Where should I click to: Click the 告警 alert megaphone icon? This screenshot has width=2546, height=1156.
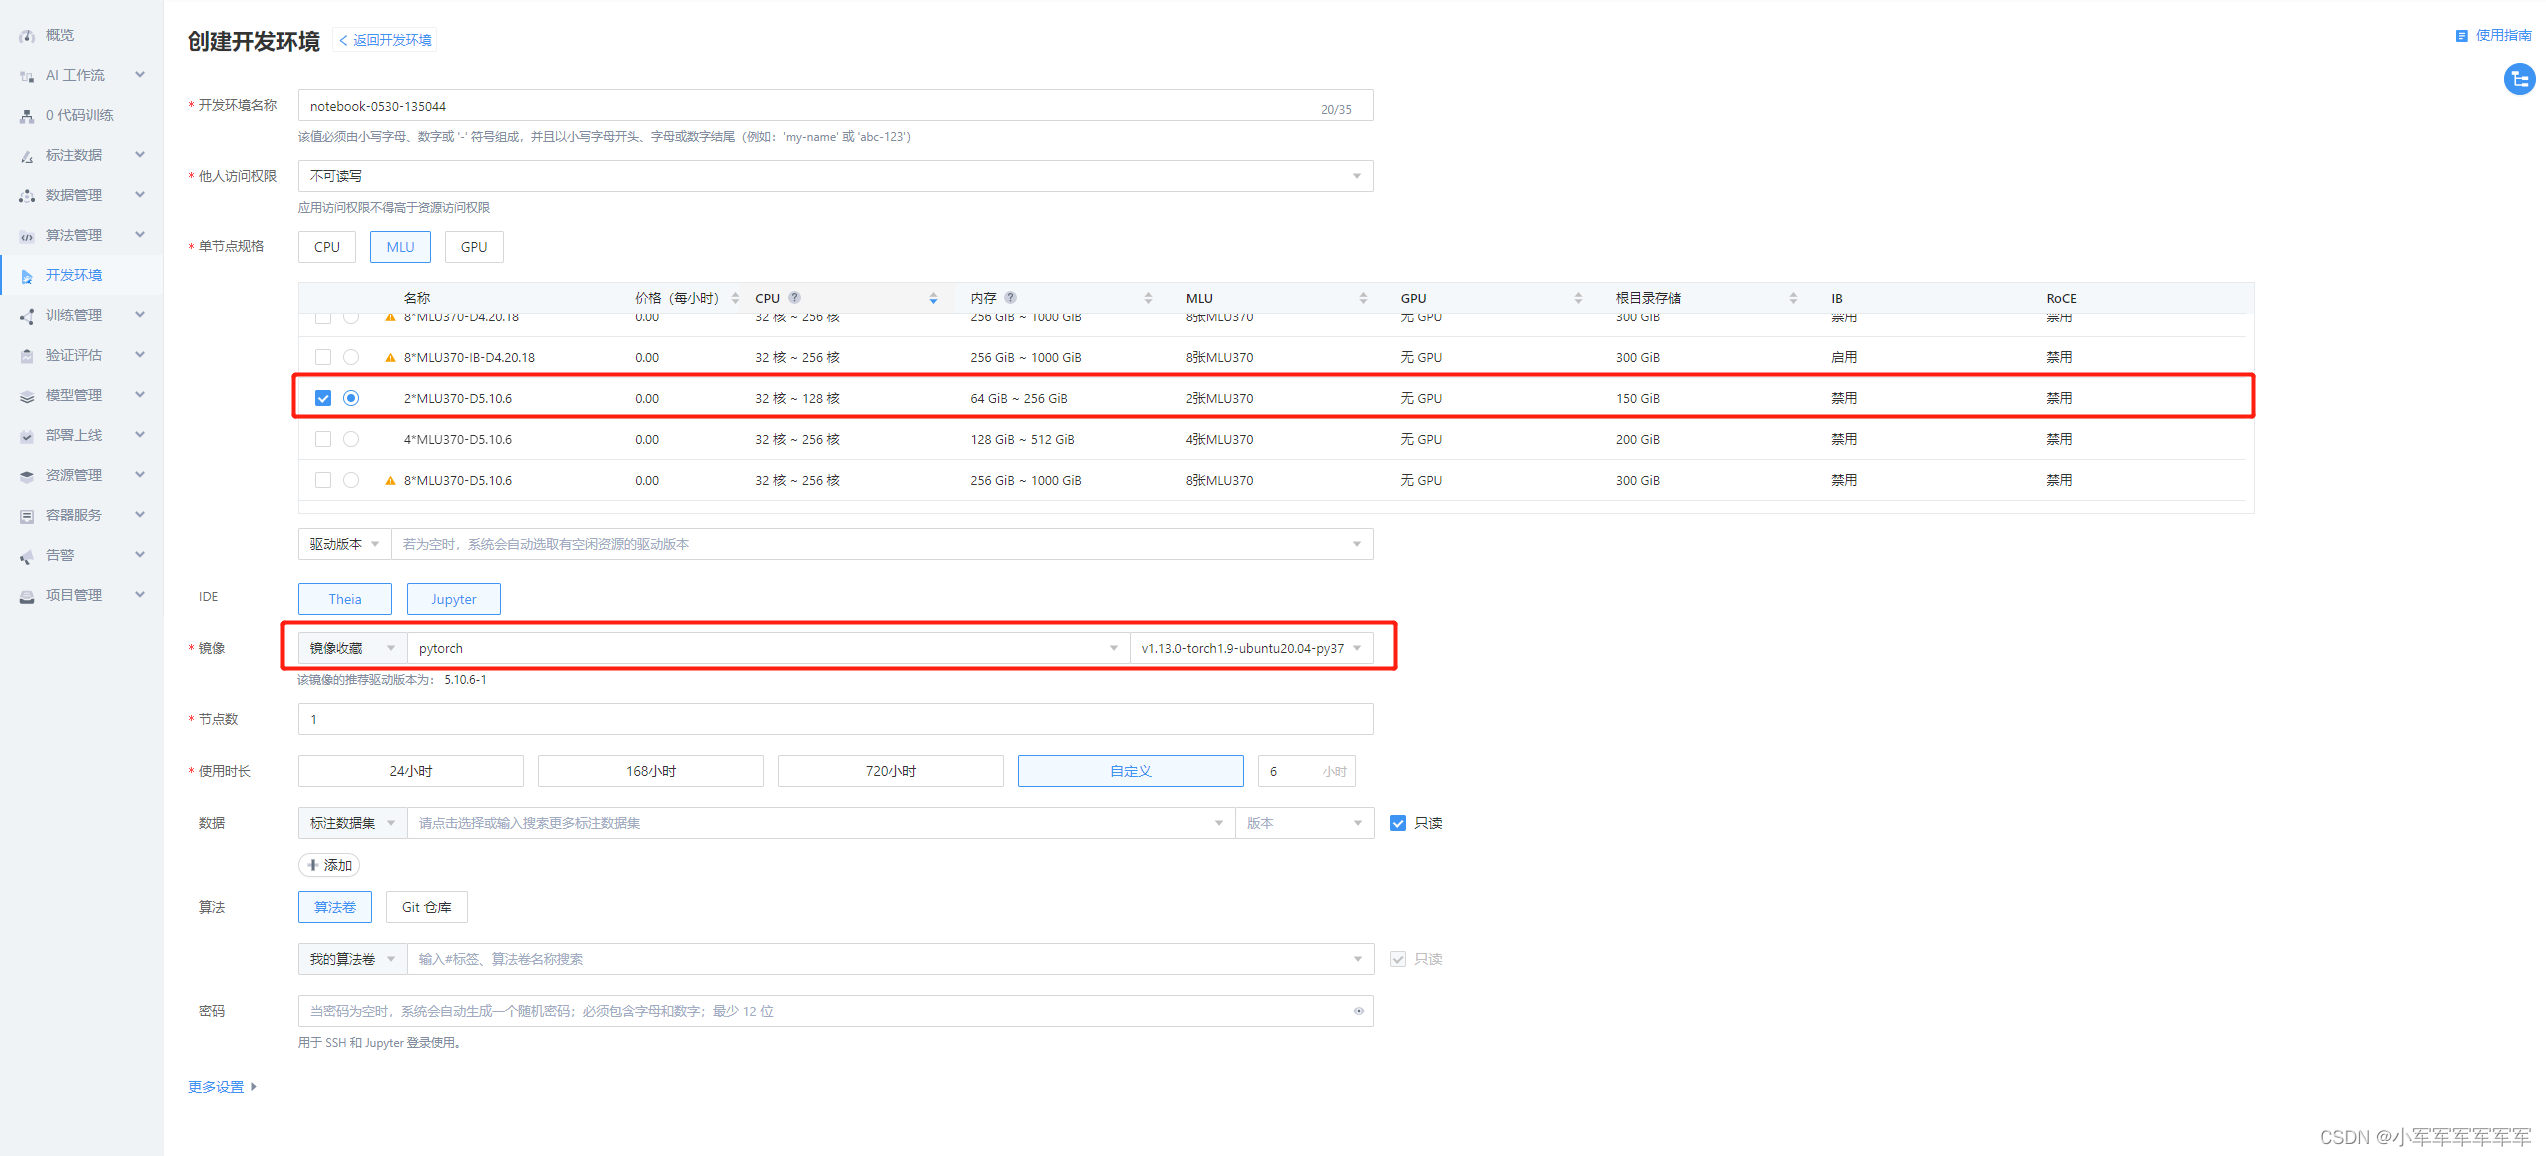tap(27, 556)
